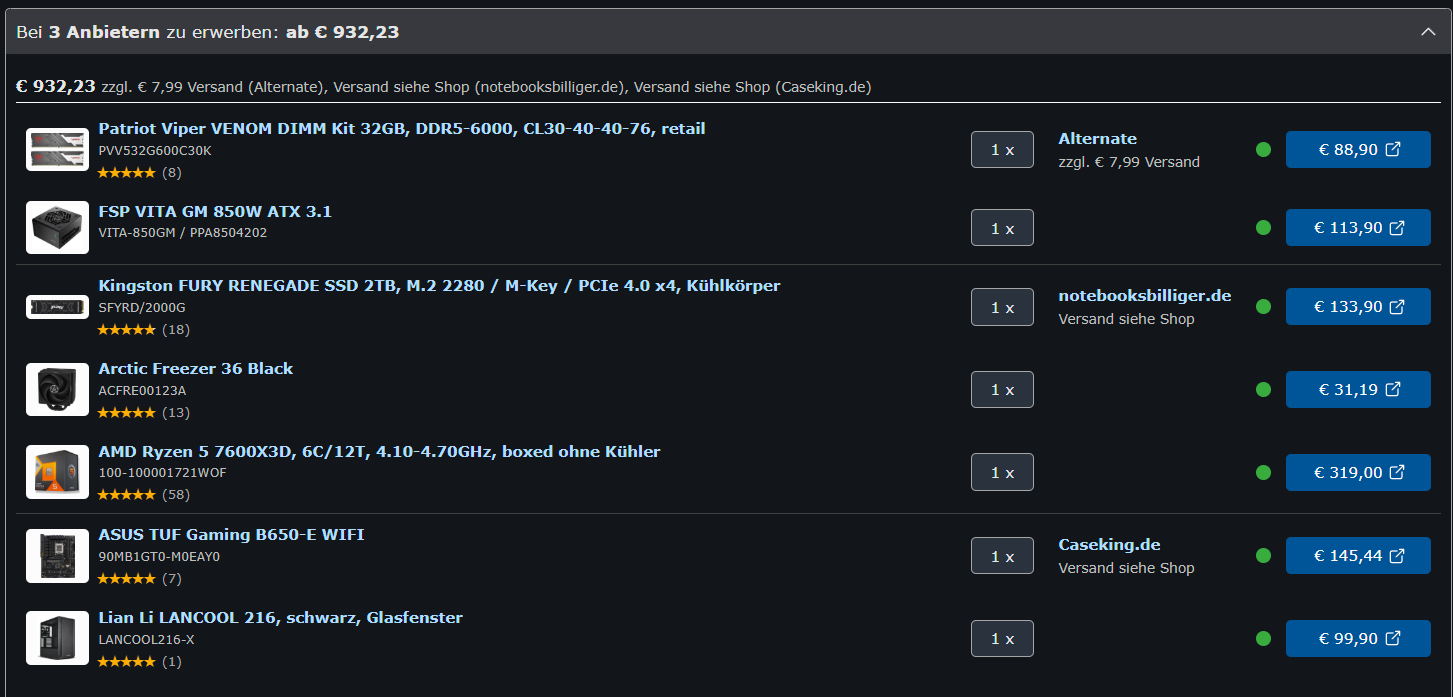Click star rating with (58) reviews
This screenshot has height=697, width=1453.
pos(143,494)
